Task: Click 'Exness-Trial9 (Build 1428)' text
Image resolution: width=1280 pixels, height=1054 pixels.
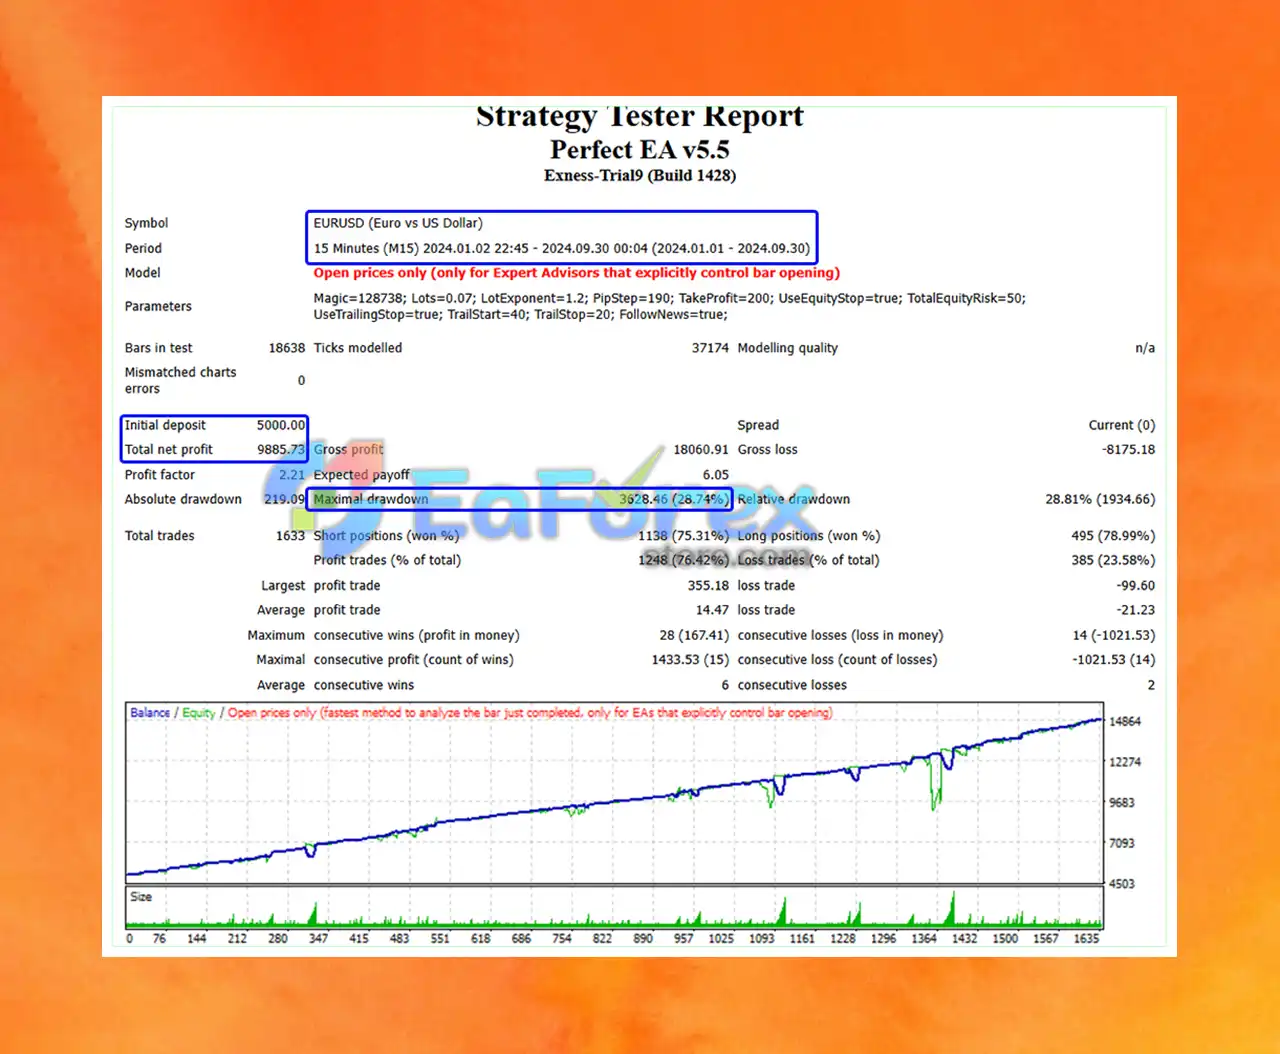Action: (x=640, y=176)
